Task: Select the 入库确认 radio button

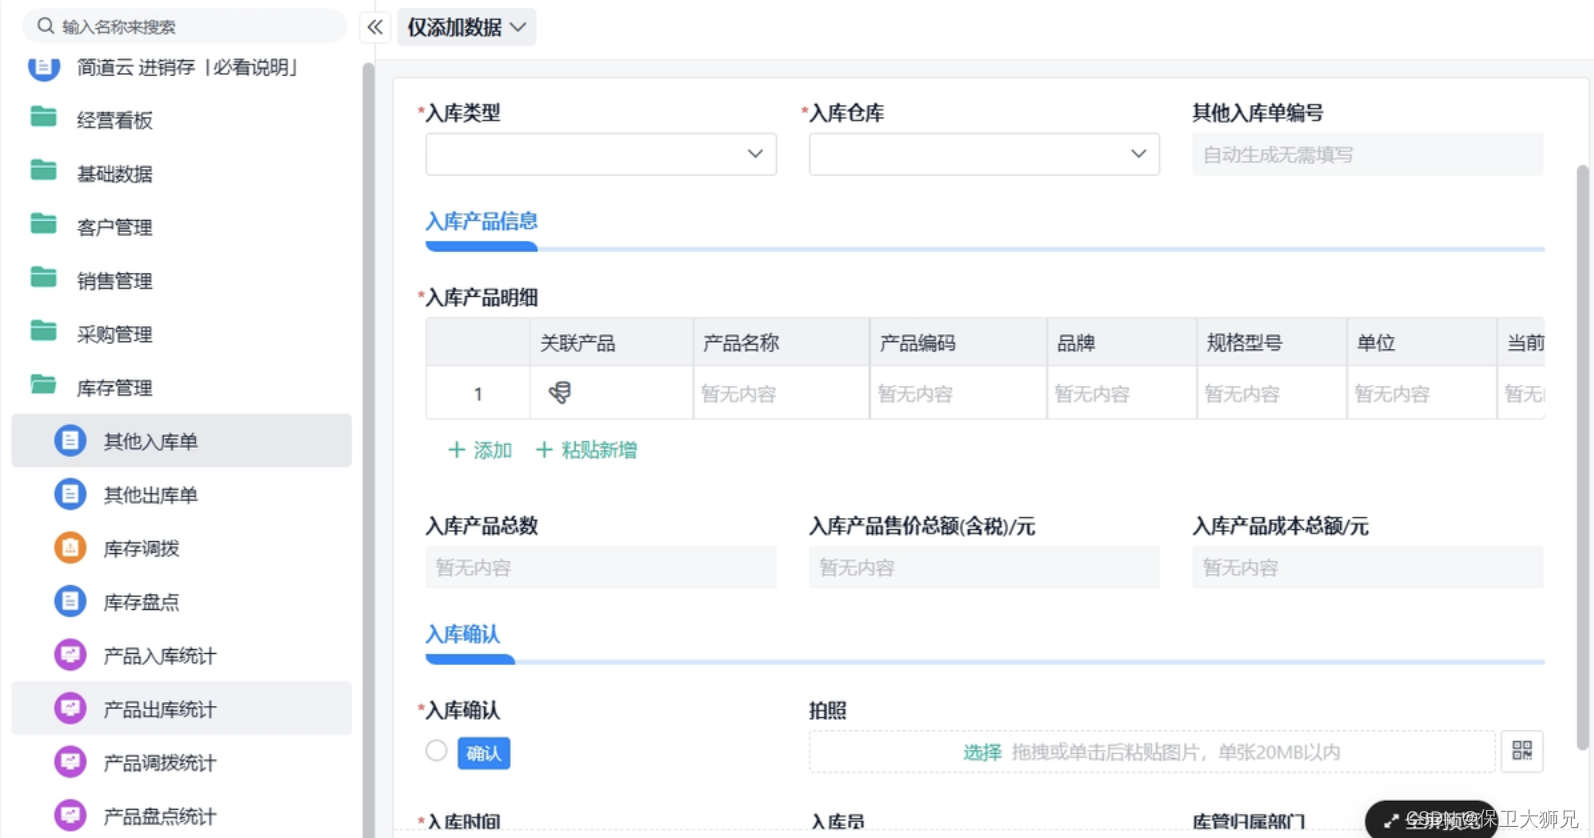Action: [436, 751]
